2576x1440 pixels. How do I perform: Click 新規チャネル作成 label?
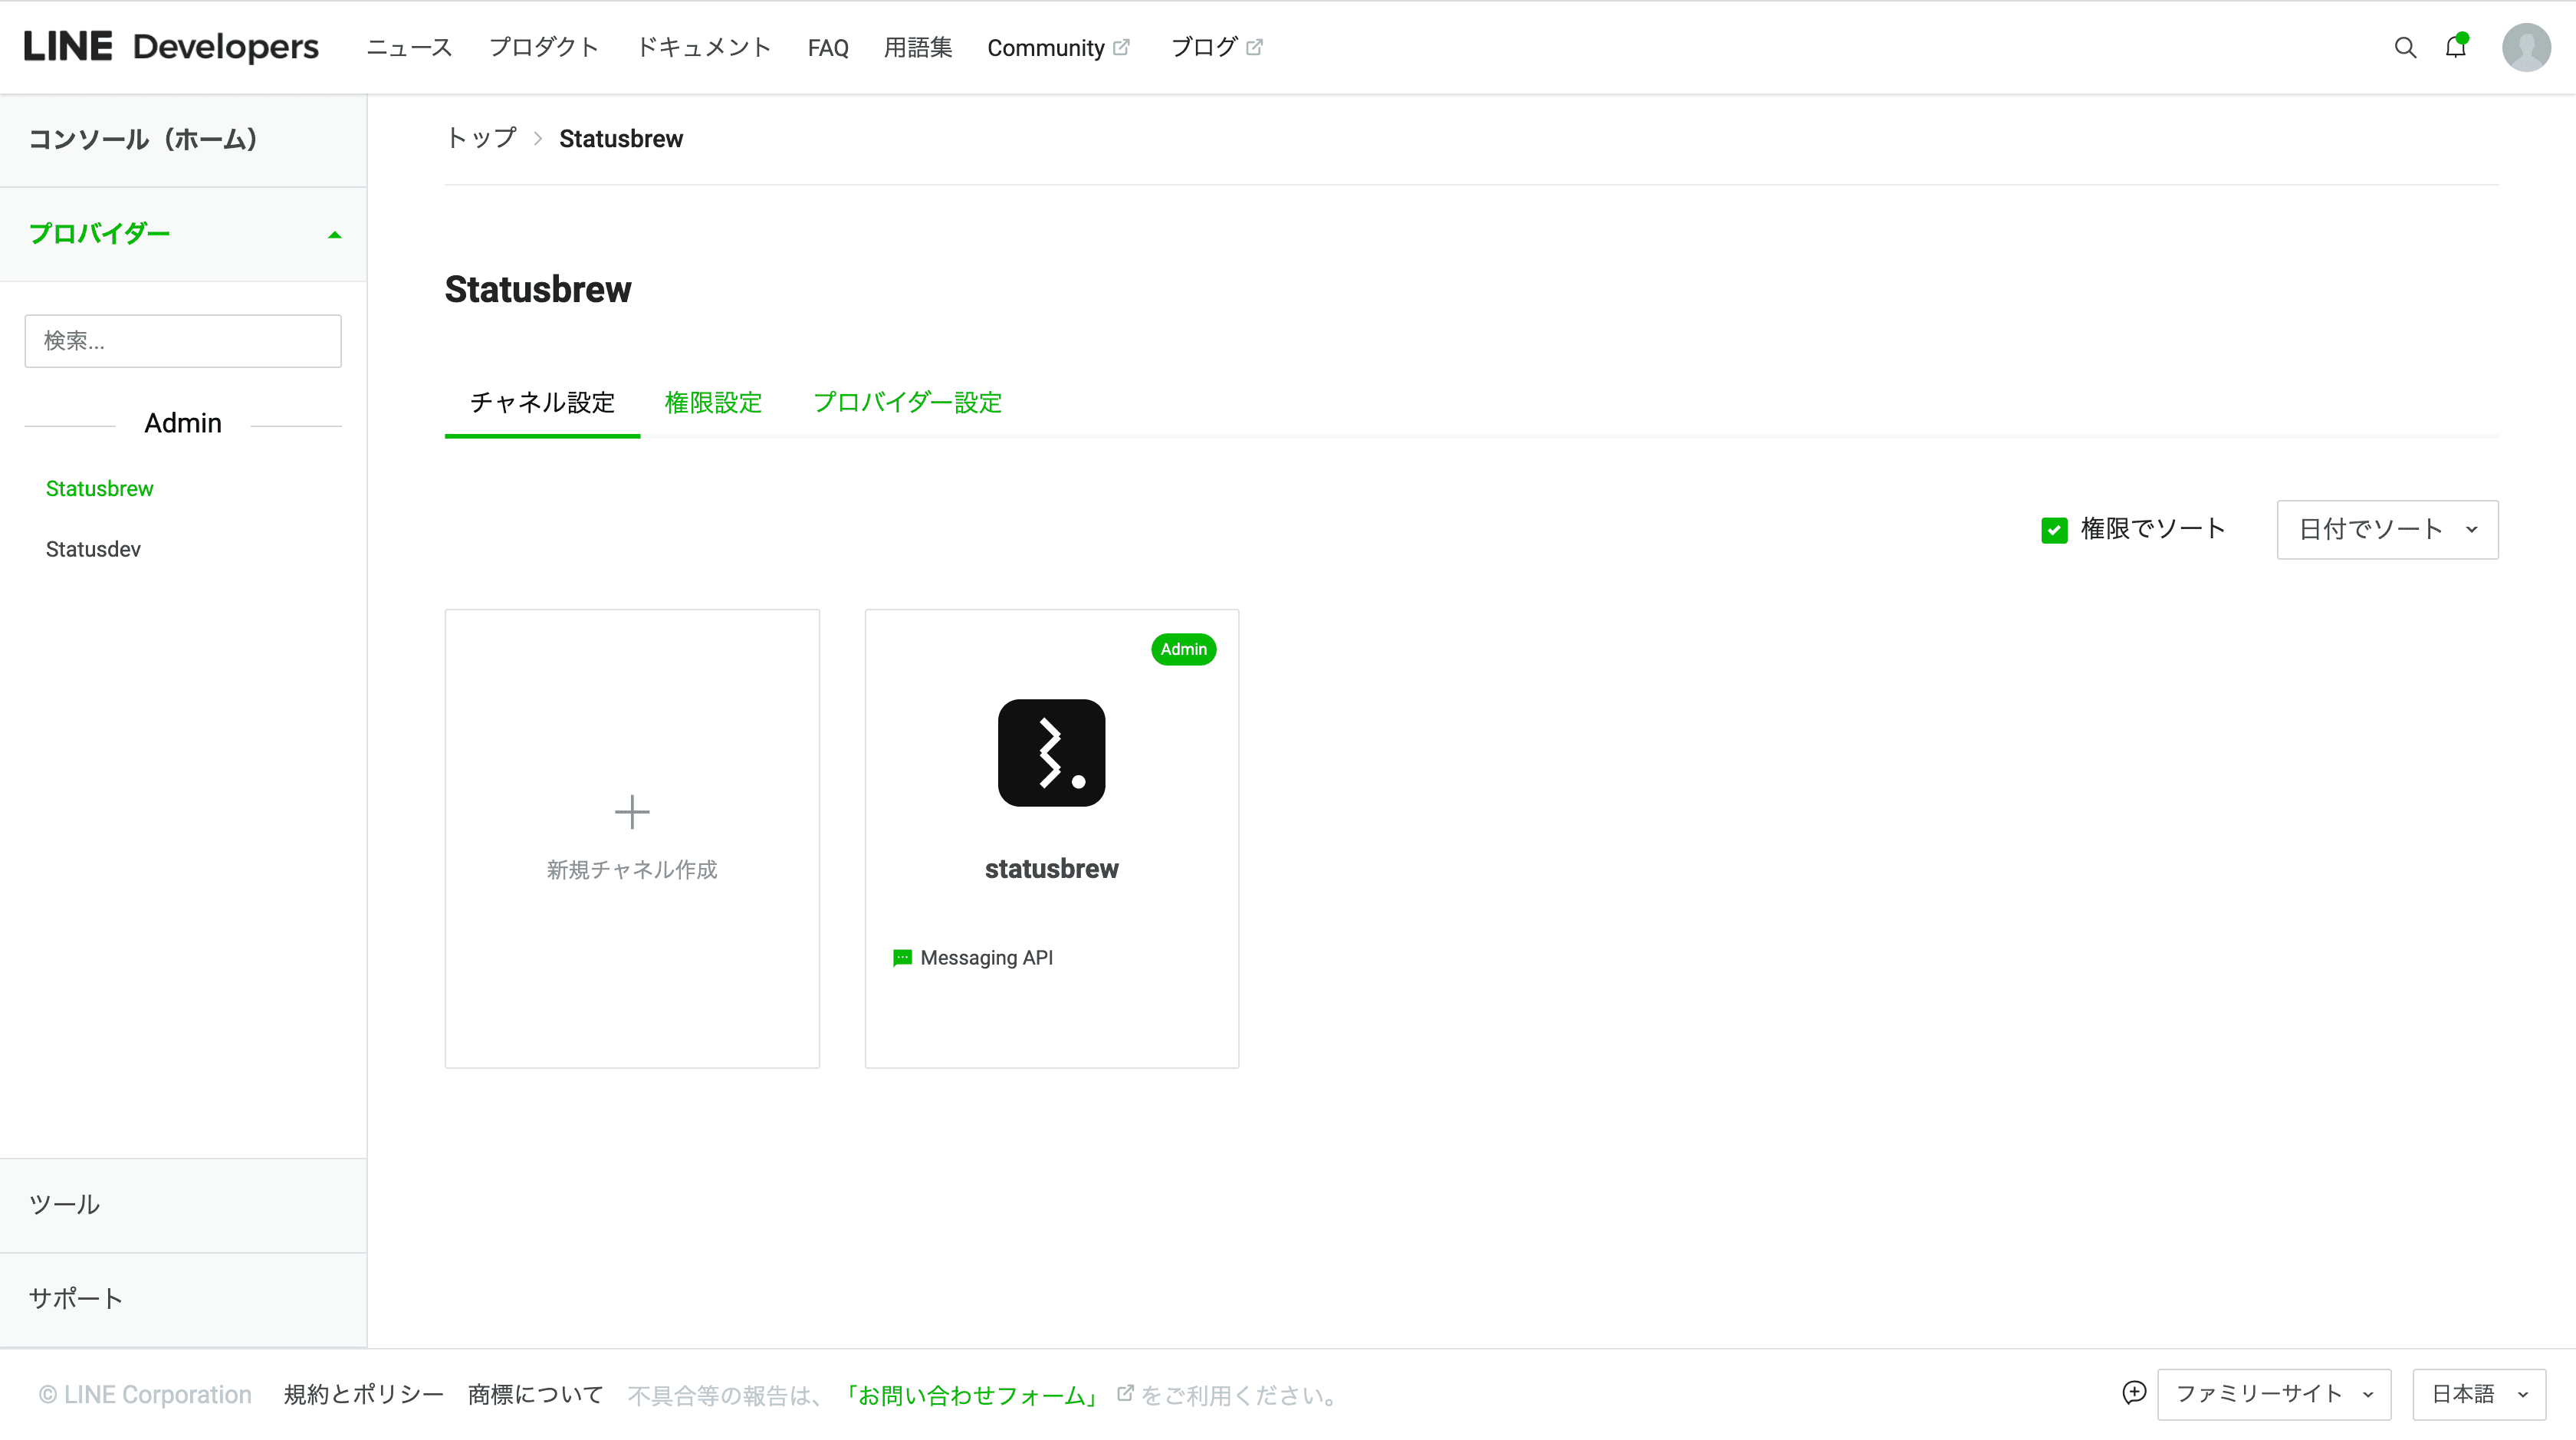[x=632, y=869]
